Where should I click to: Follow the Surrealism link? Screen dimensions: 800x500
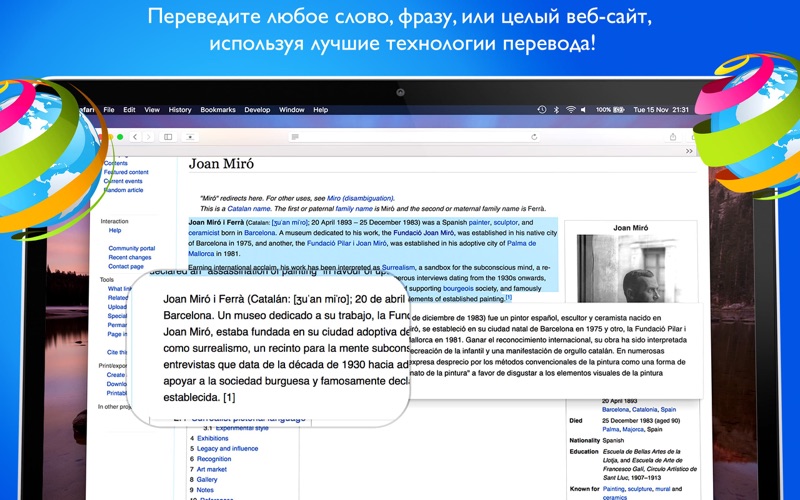(398, 267)
